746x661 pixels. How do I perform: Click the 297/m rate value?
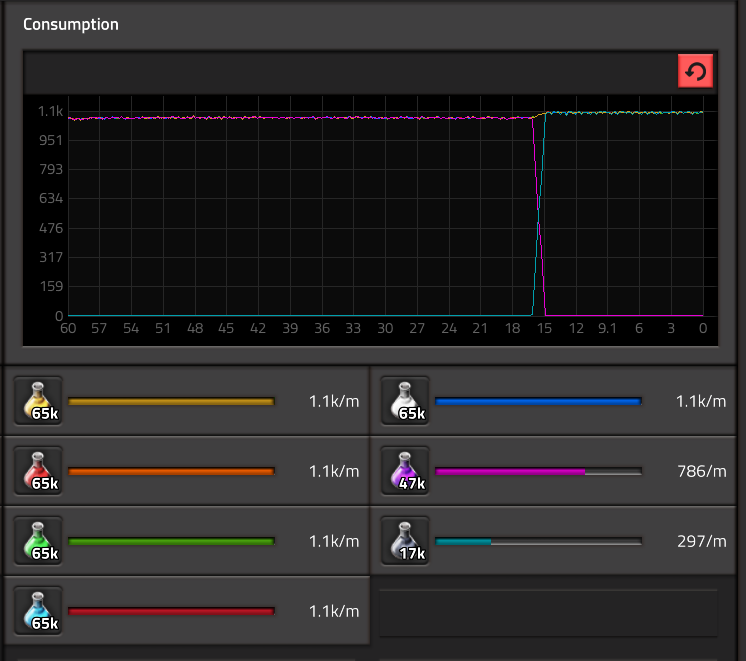tap(701, 541)
